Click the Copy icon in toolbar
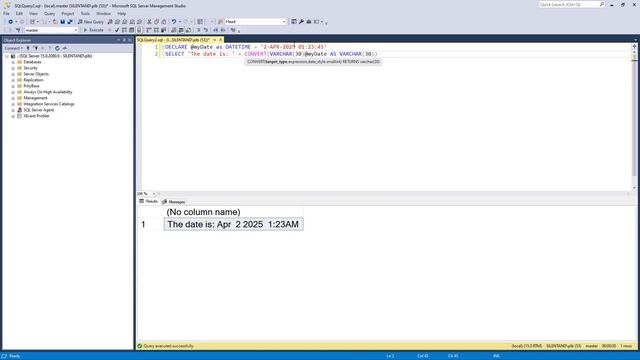This screenshot has height=360, width=640. [157, 22]
